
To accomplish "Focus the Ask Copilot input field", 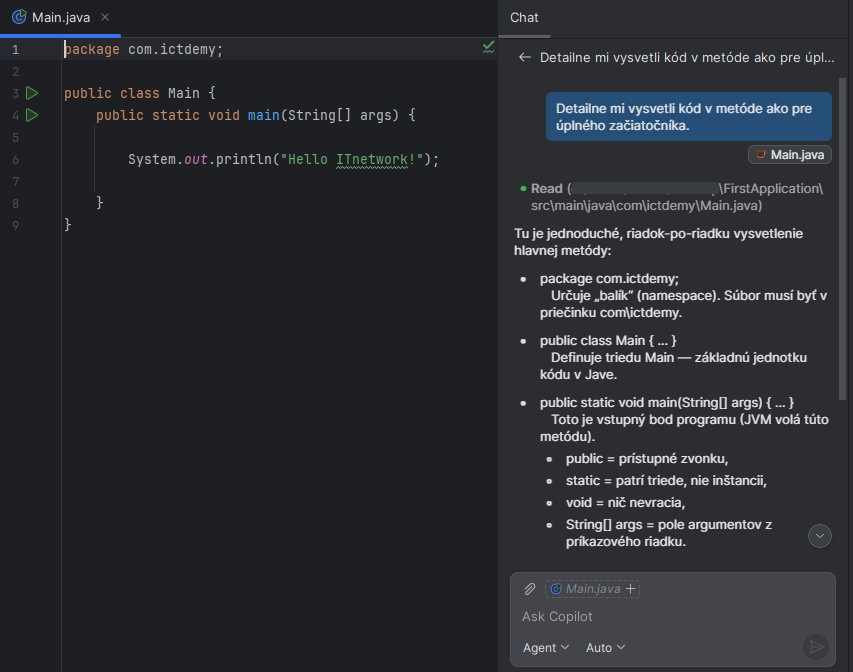I will pos(672,616).
